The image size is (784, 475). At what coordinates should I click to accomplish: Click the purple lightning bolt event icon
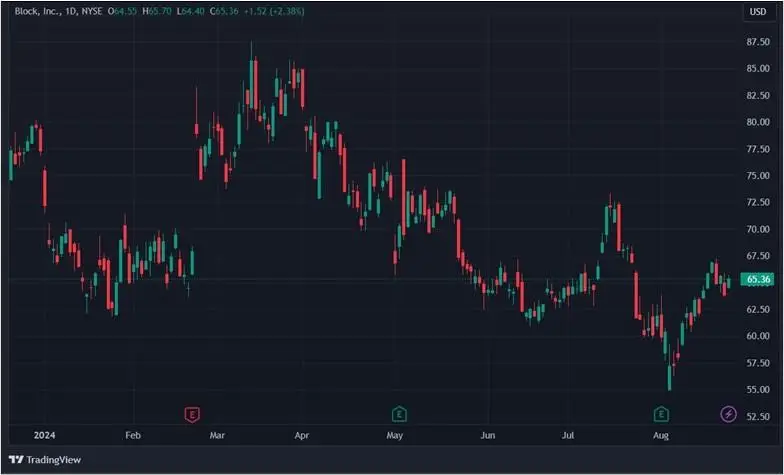[x=729, y=414]
